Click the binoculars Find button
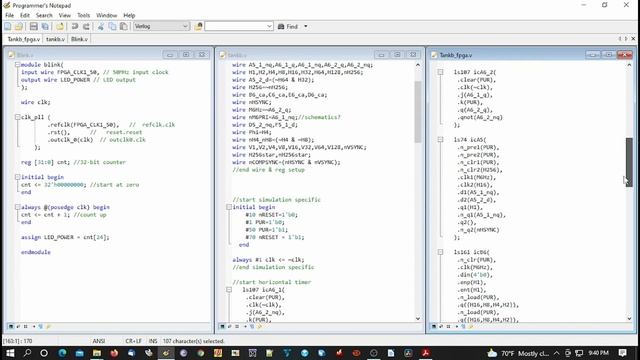 coord(288,27)
